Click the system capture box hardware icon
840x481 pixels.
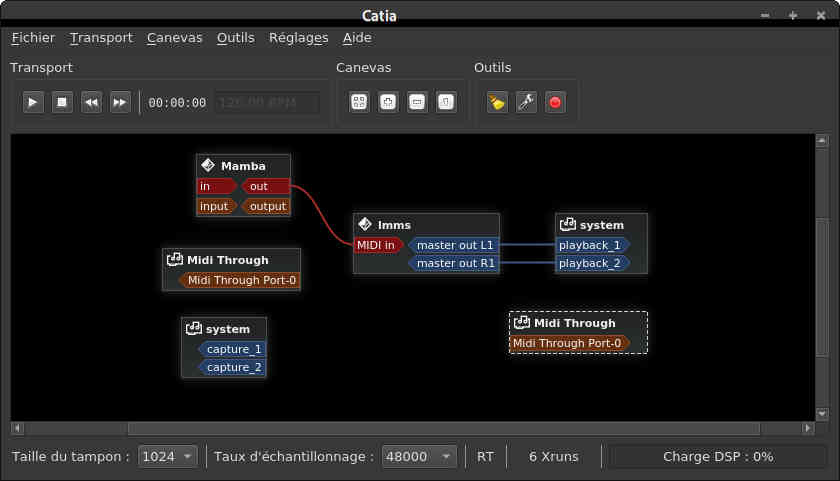193,328
